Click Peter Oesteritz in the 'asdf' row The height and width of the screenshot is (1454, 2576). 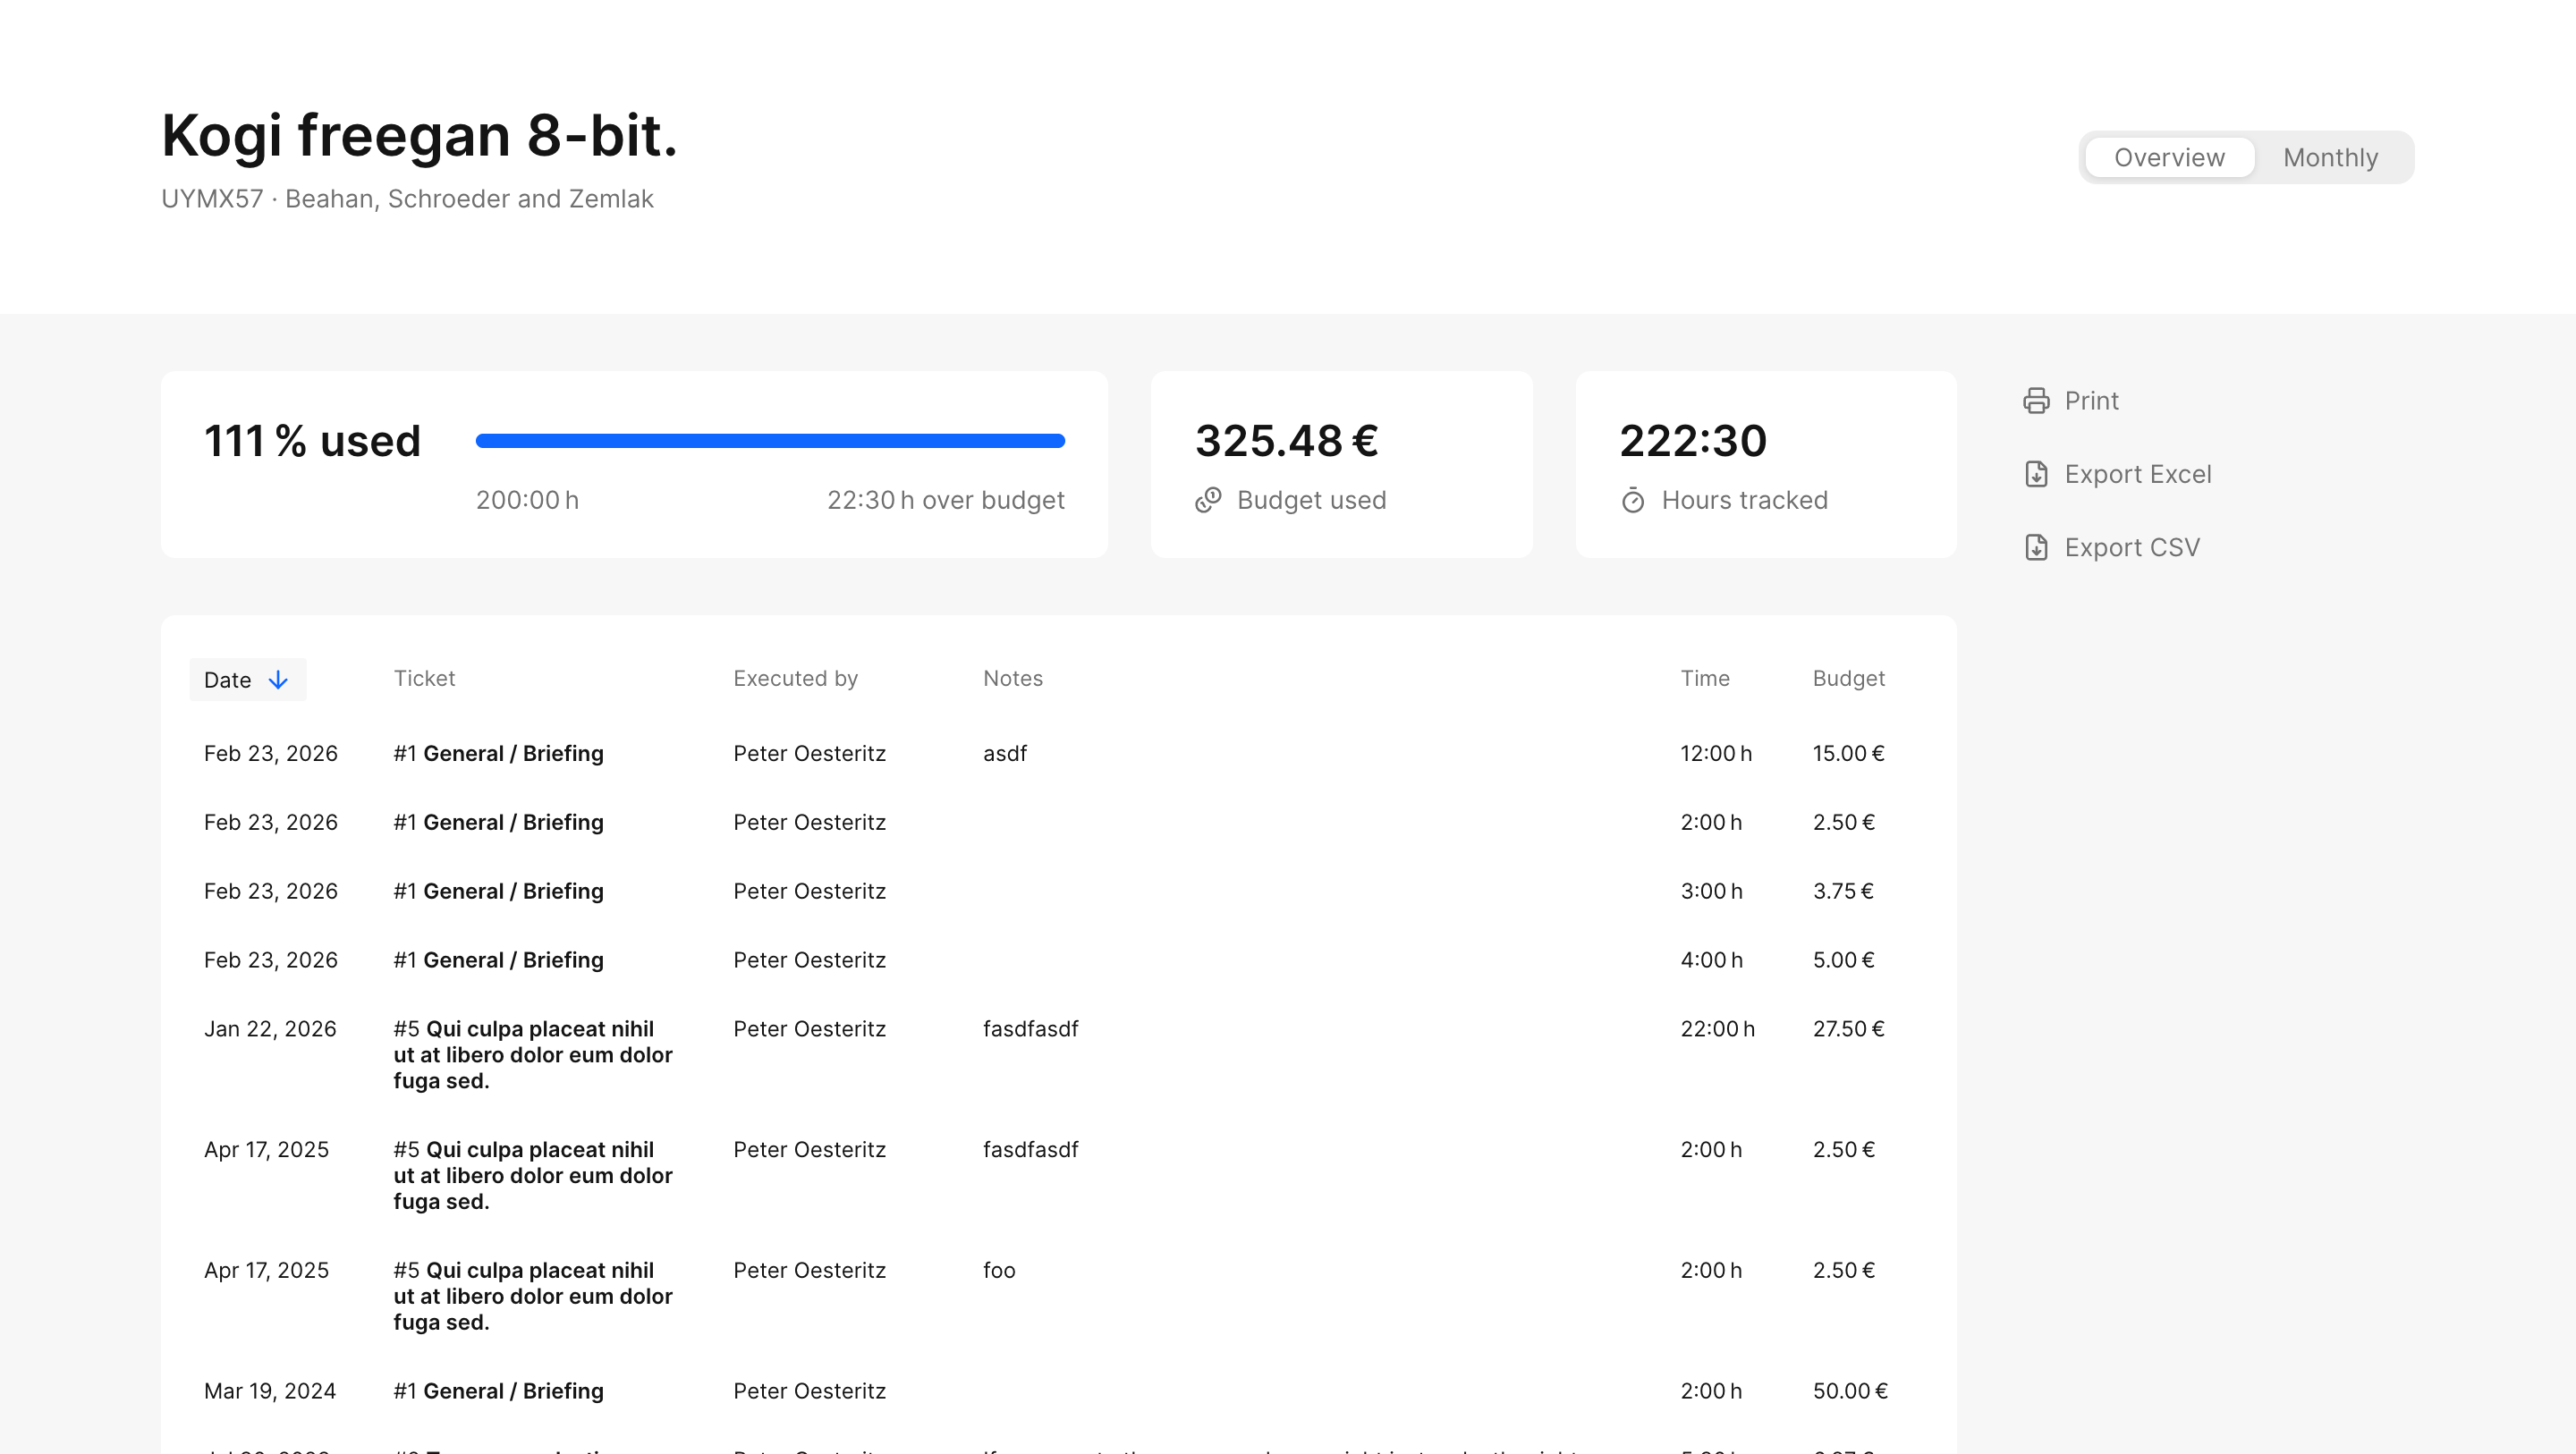coord(809,754)
